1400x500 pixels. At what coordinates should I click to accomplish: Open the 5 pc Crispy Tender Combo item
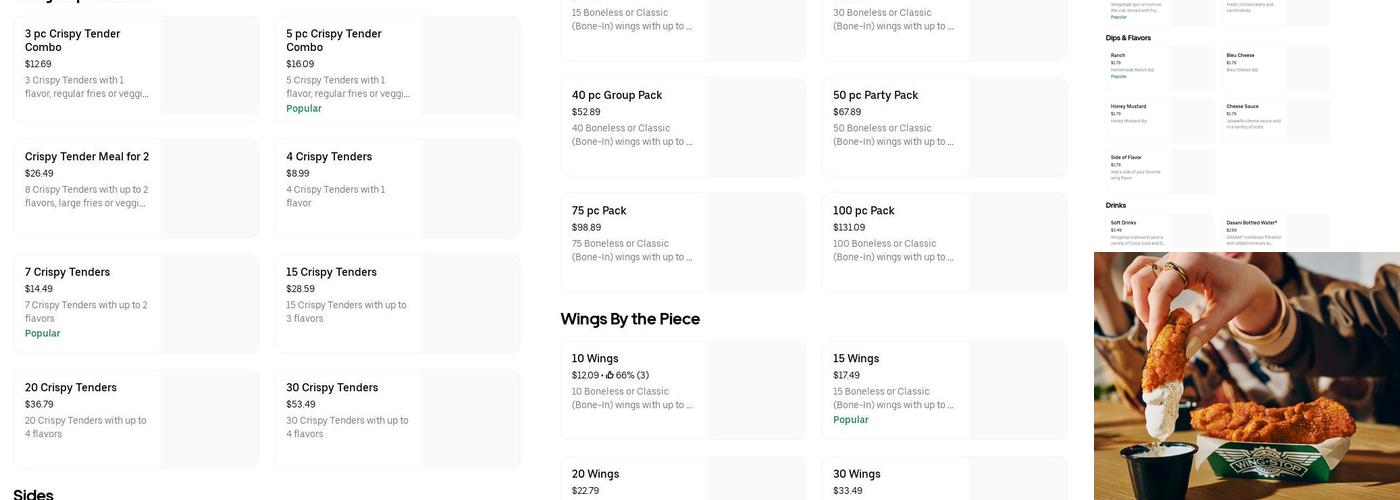397,69
